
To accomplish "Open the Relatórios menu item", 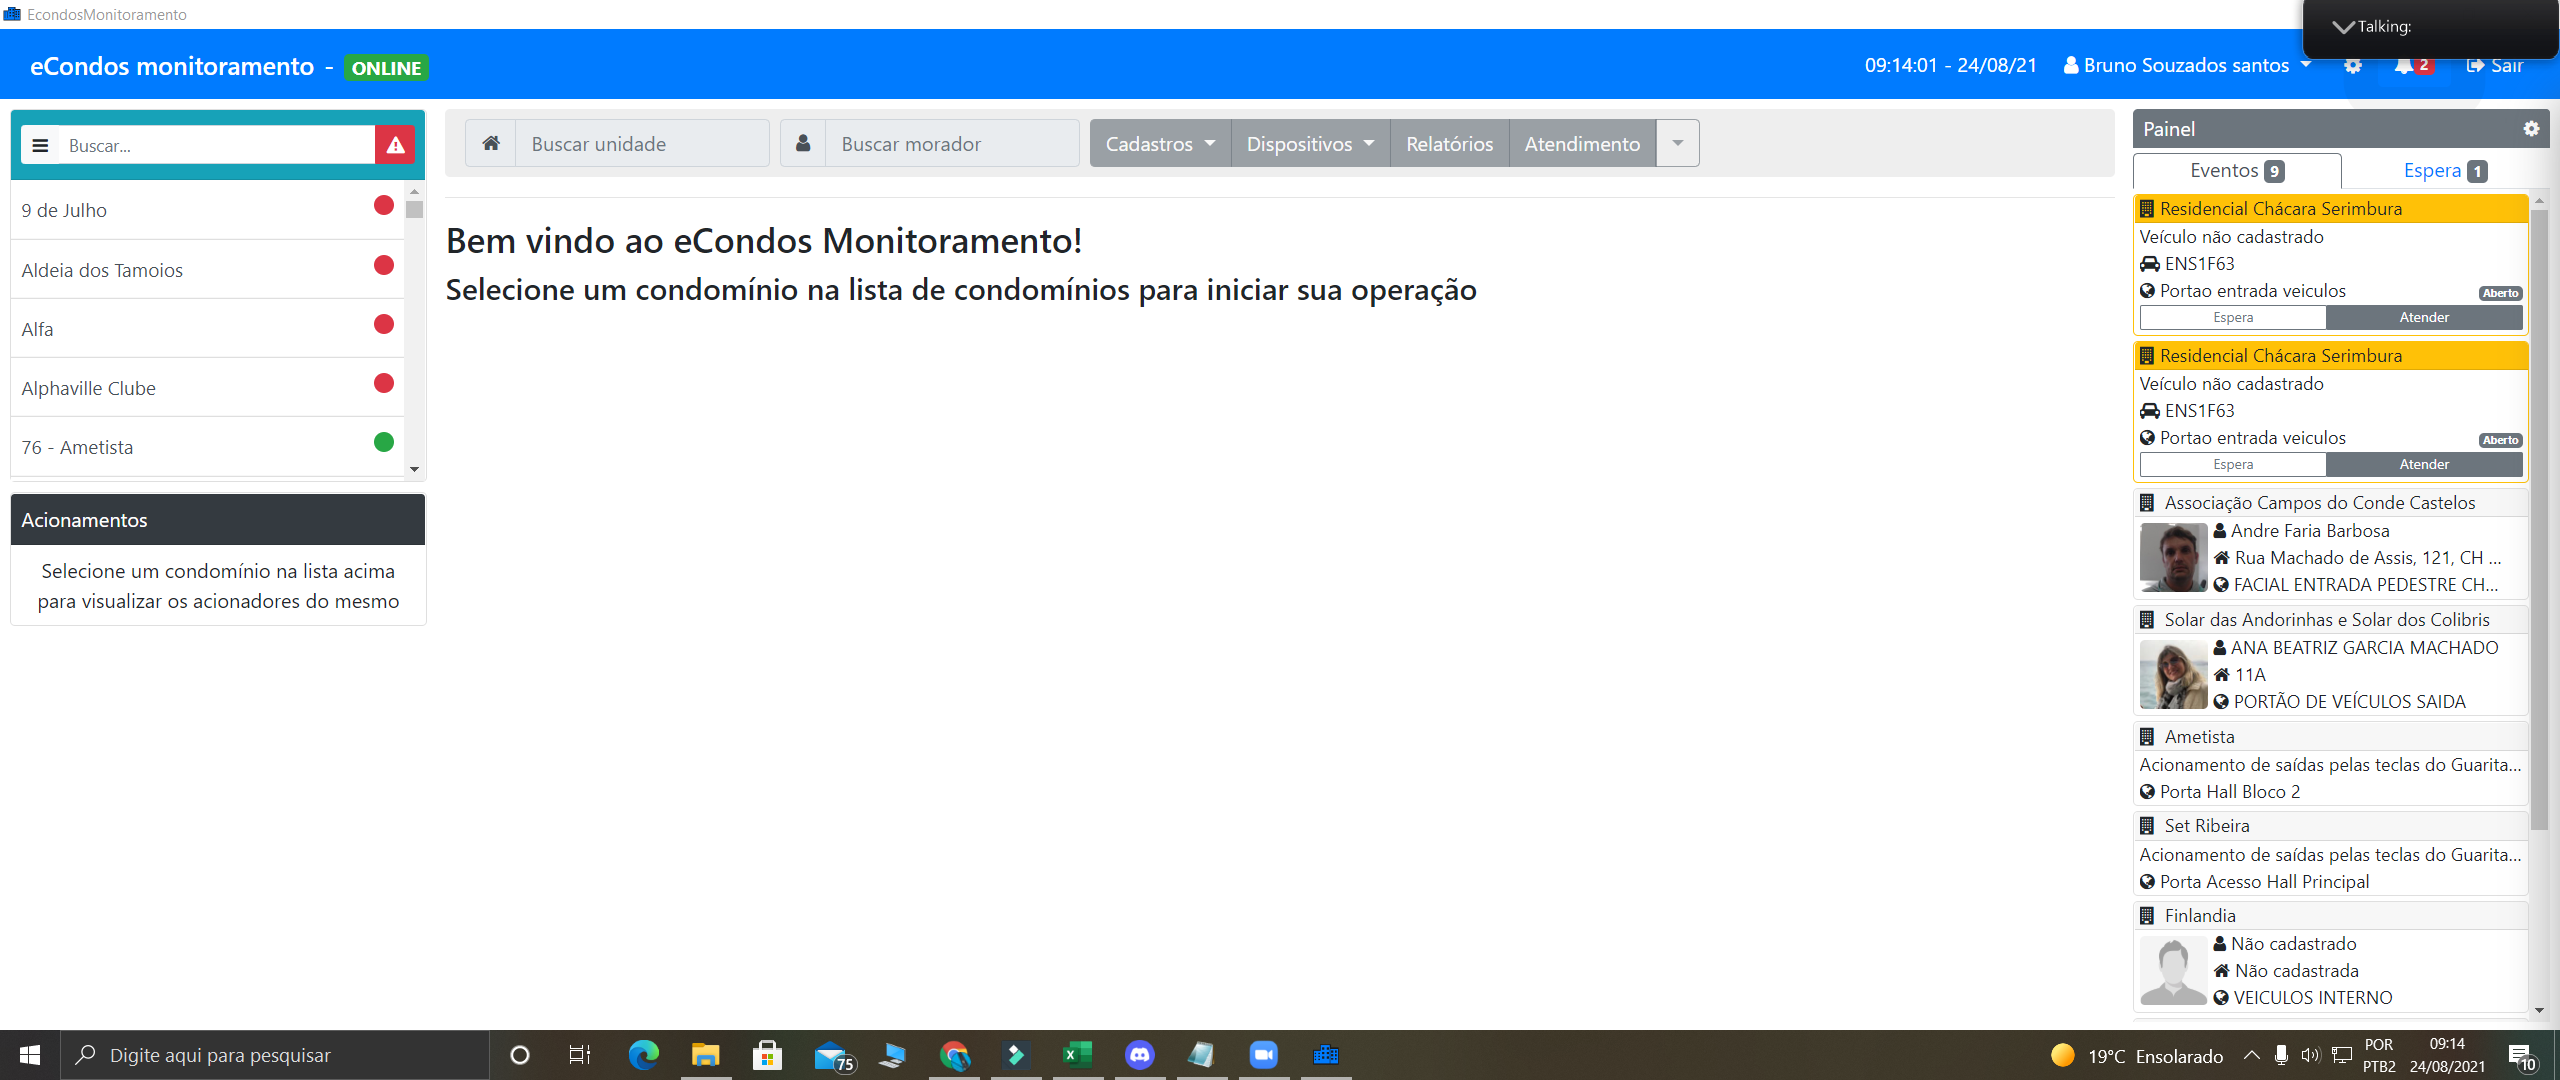I will (1449, 144).
